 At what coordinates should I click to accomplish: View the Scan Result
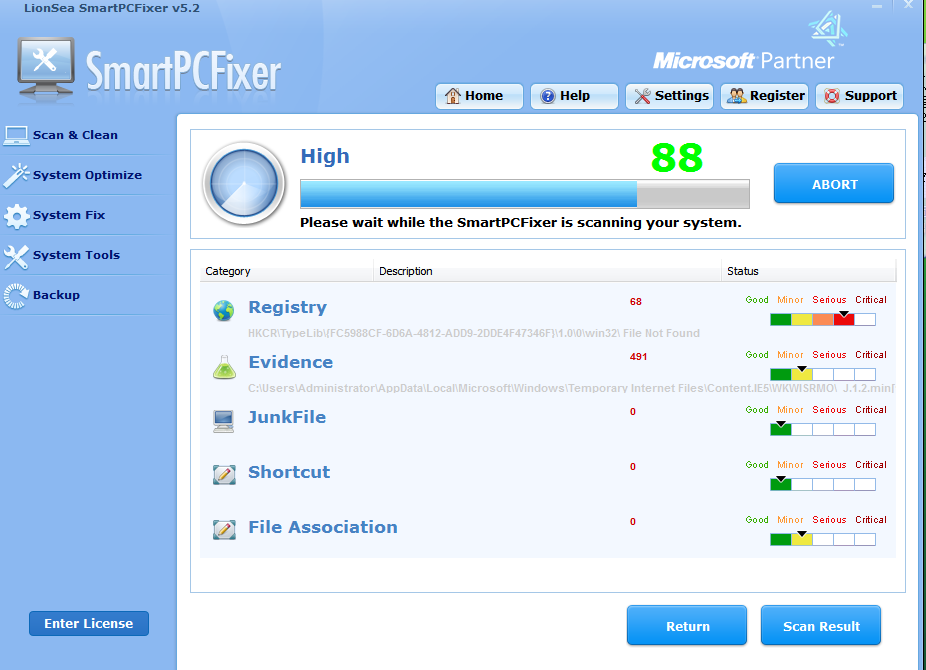click(821, 626)
